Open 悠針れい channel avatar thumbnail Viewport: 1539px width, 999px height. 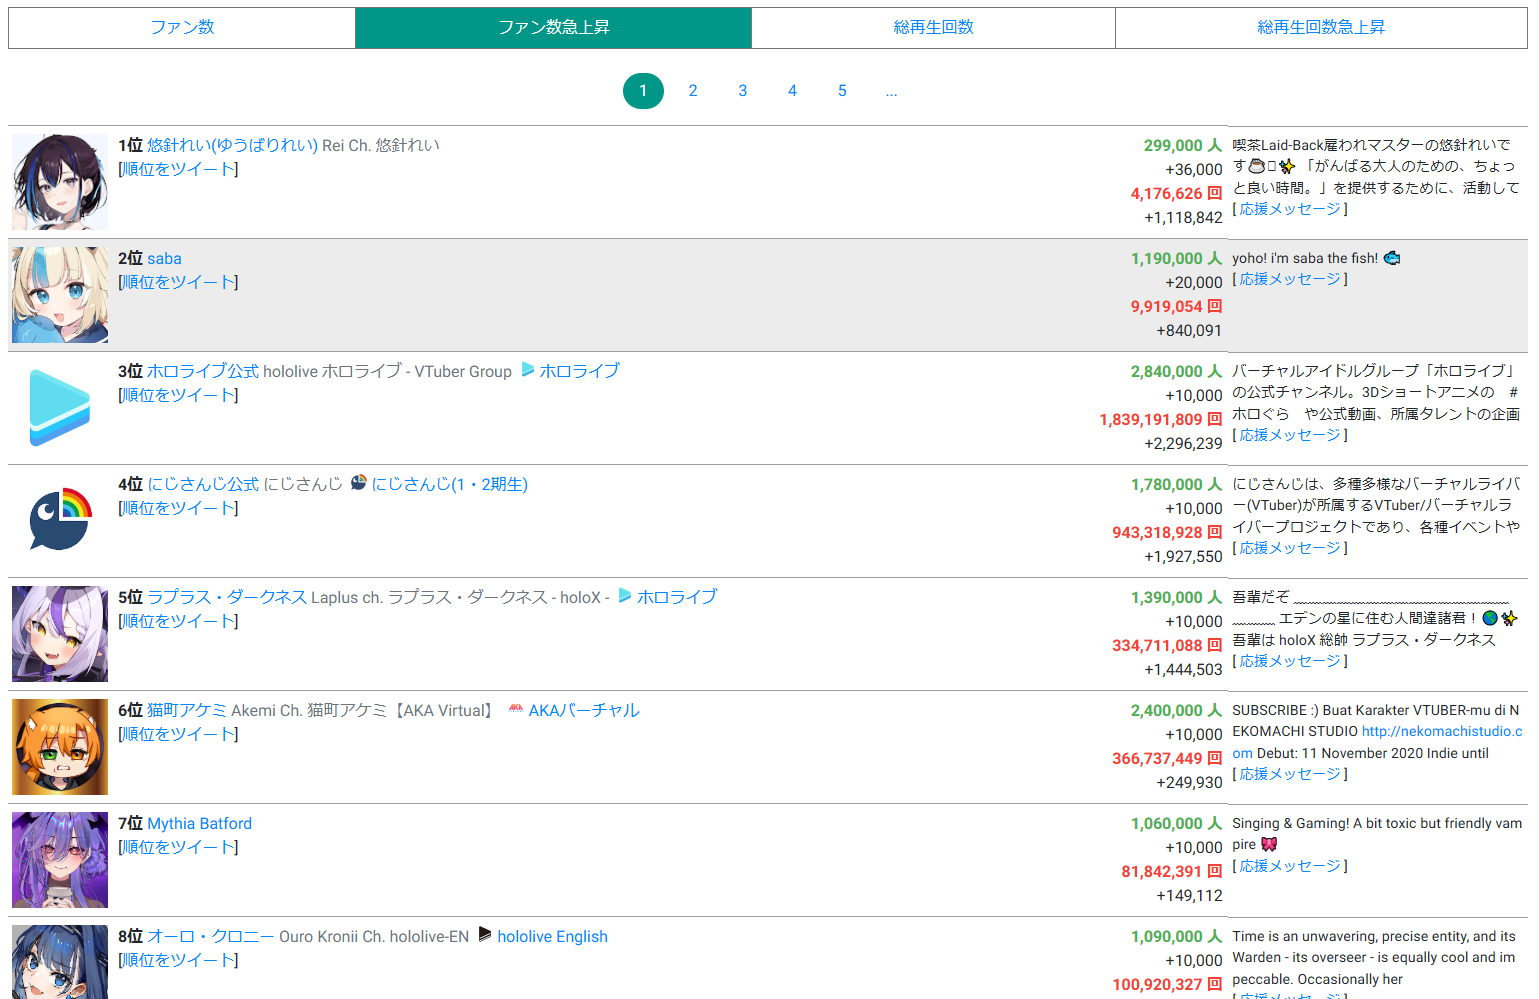[60, 182]
